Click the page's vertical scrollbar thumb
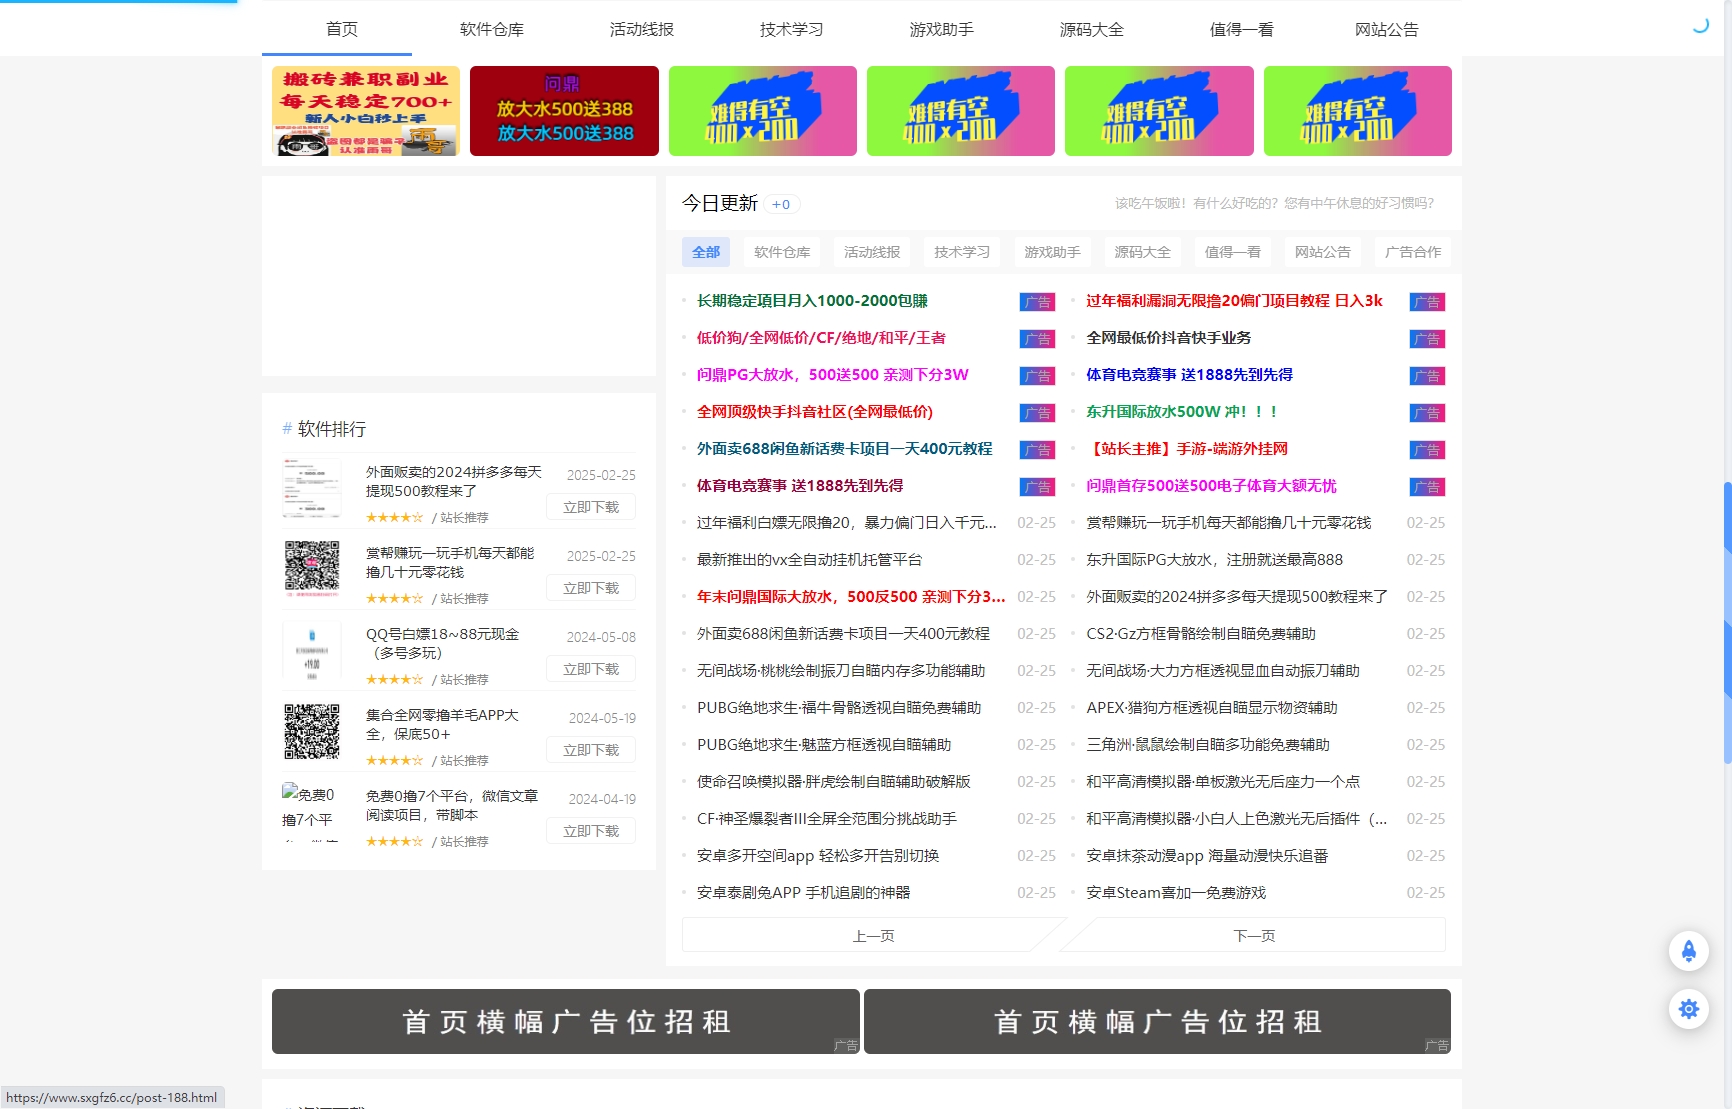This screenshot has width=1732, height=1109. (1727, 622)
